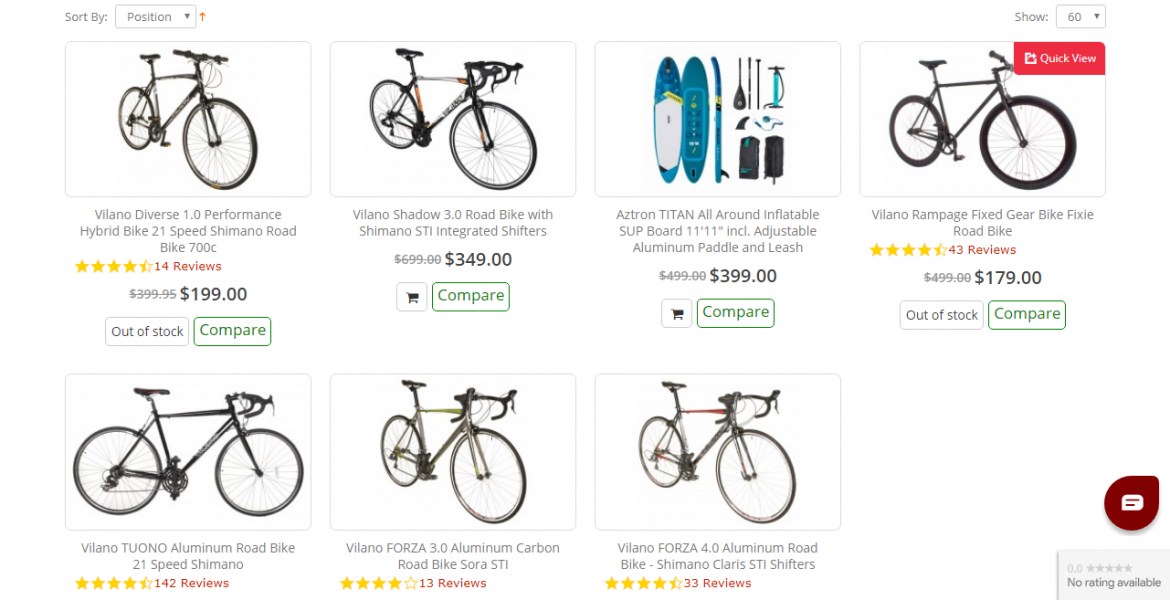Screen dimensions: 1170x600
Task: Click the Google rating badge
Action: point(1113,575)
